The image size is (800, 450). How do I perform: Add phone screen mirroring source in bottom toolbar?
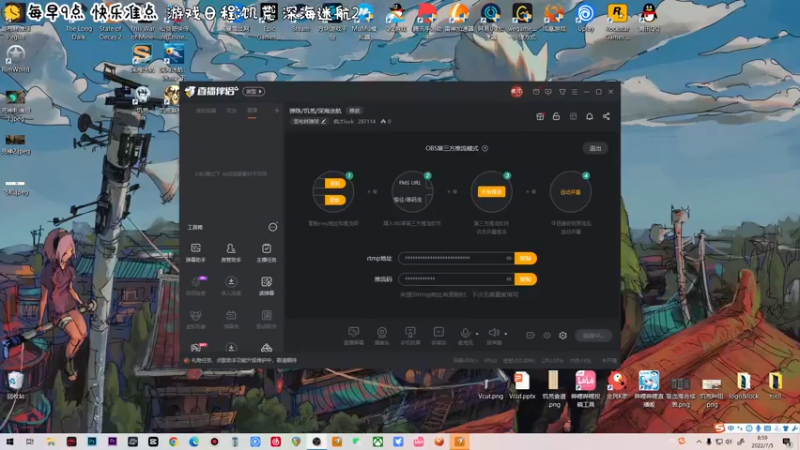tap(410, 335)
